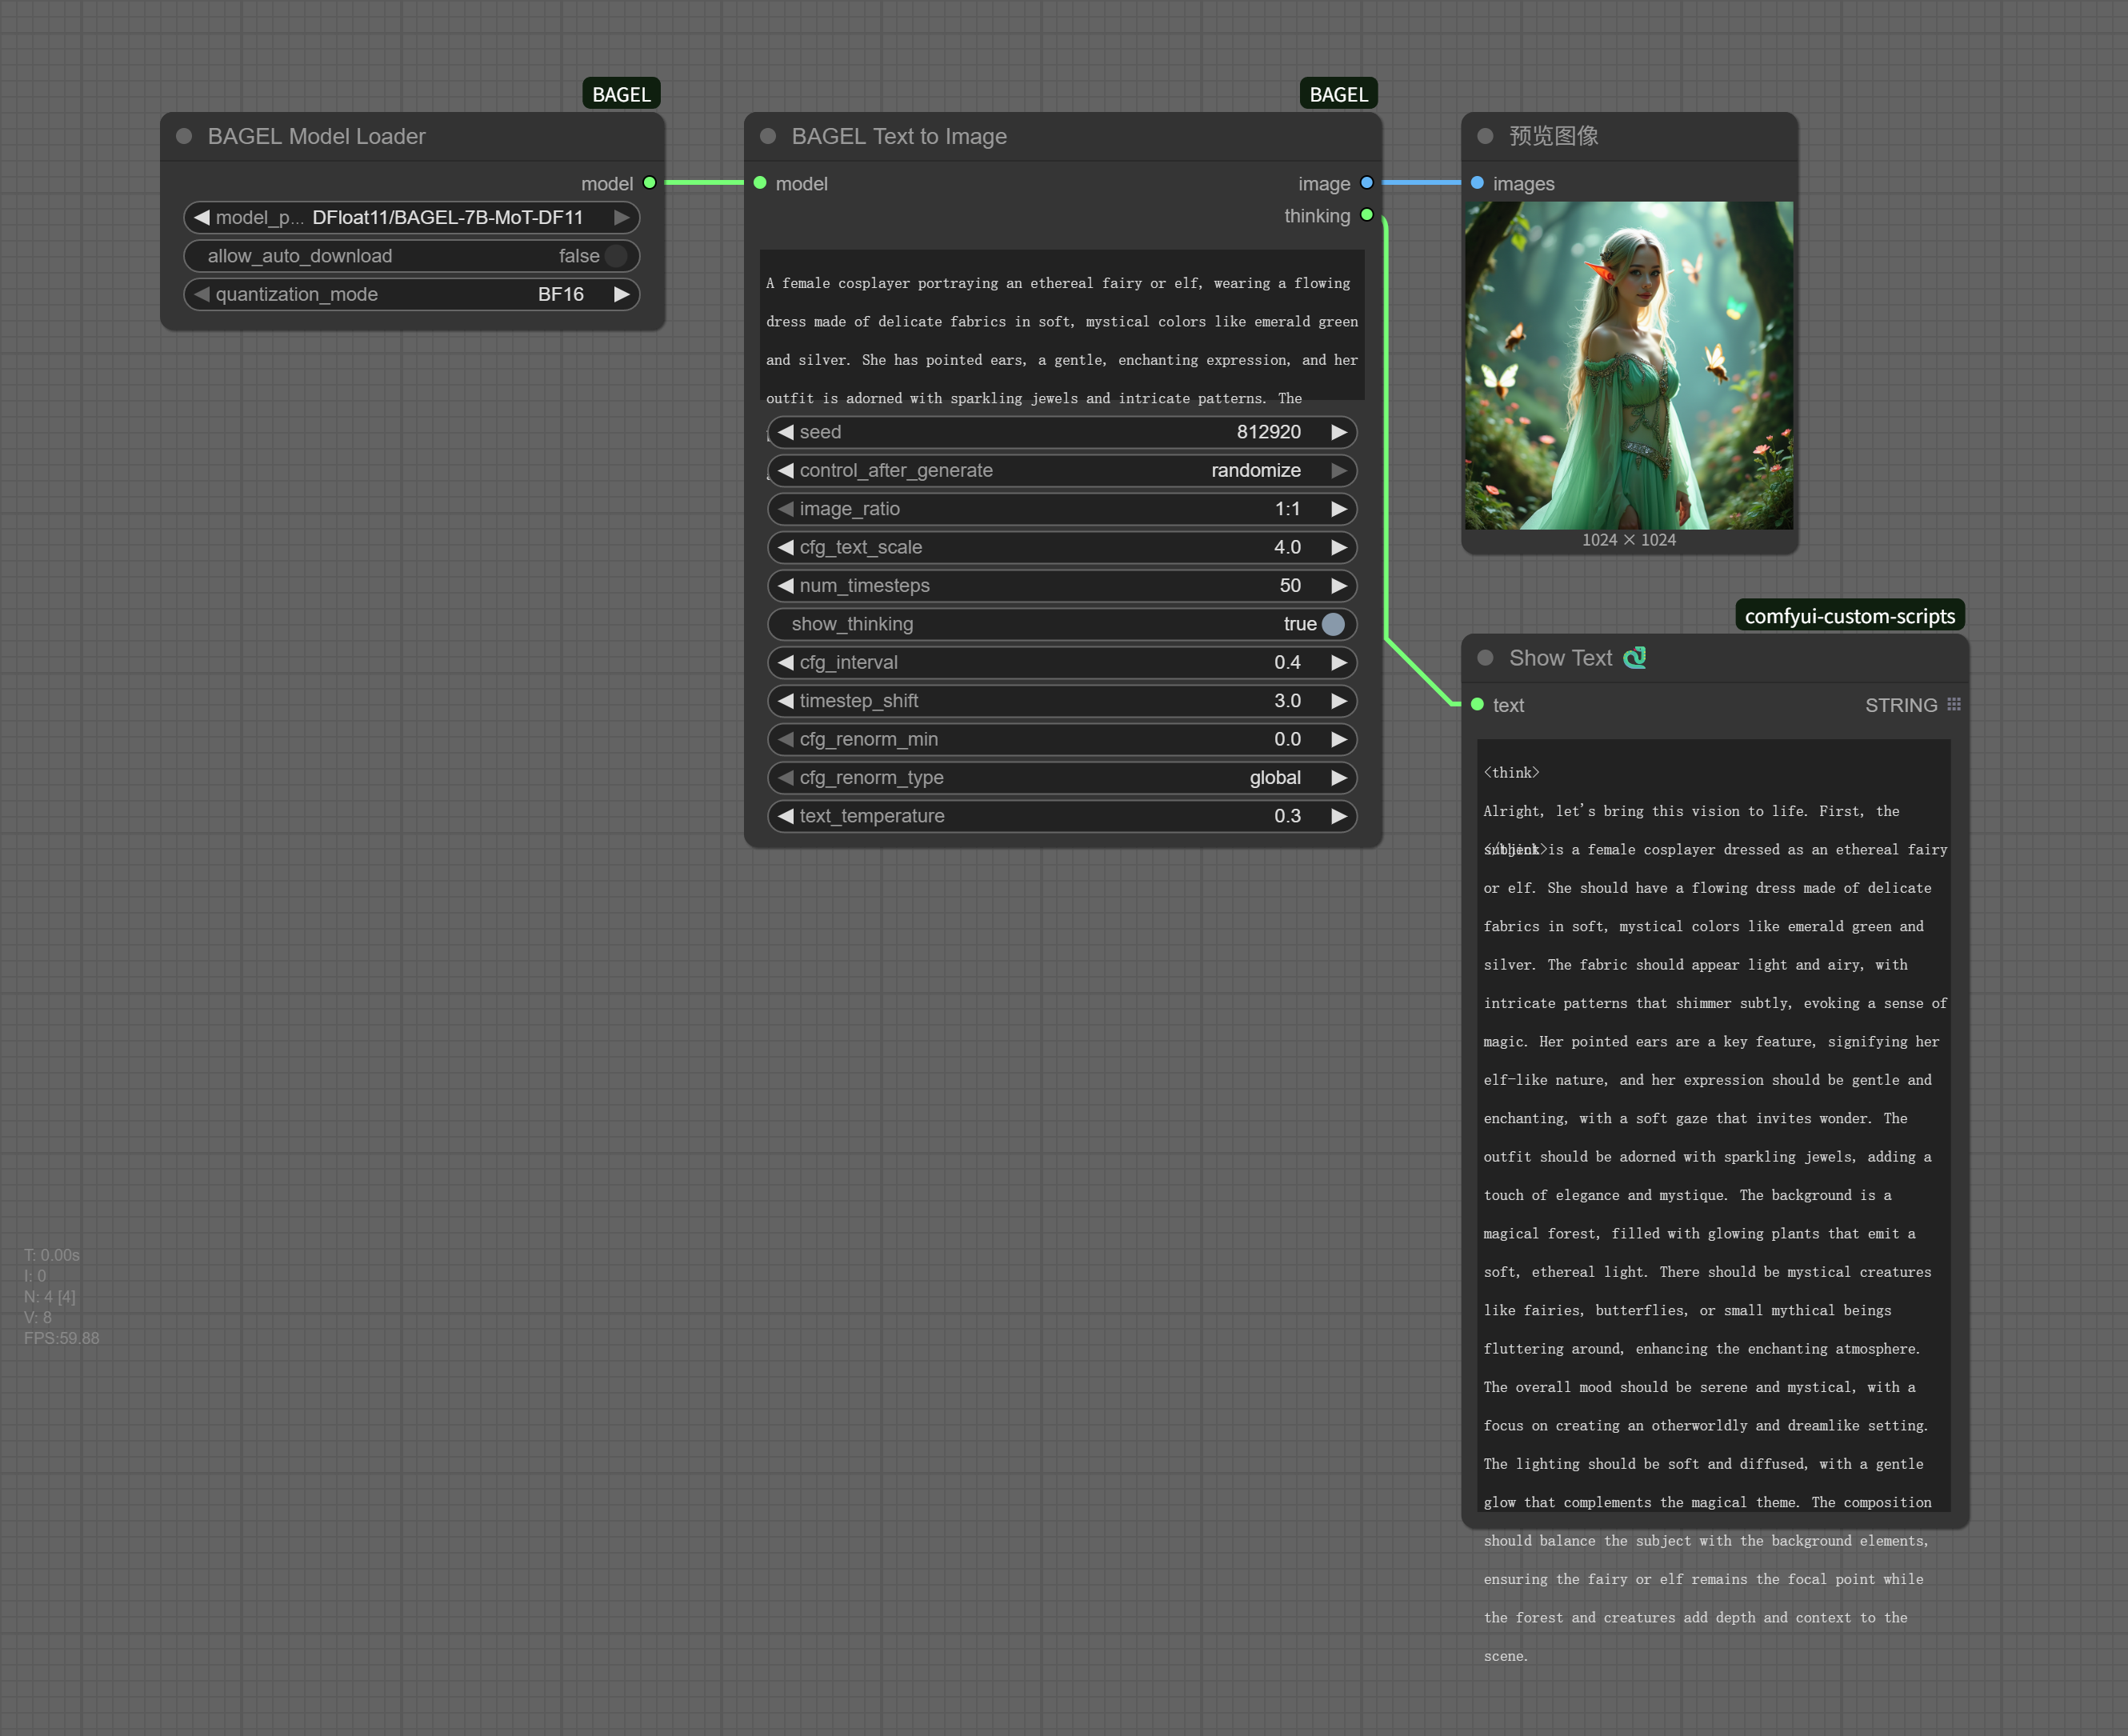Open quantization_mode BF16 dropdown

(412, 294)
